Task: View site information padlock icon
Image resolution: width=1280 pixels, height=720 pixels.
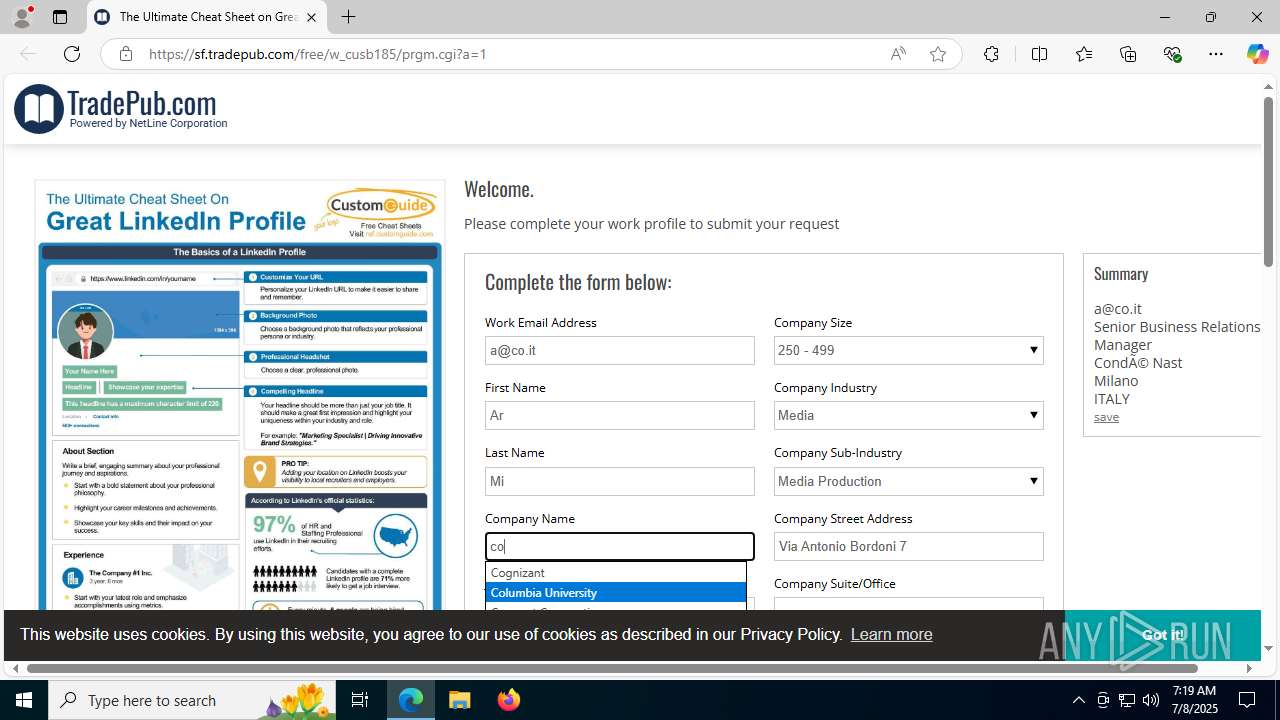Action: 126,54
